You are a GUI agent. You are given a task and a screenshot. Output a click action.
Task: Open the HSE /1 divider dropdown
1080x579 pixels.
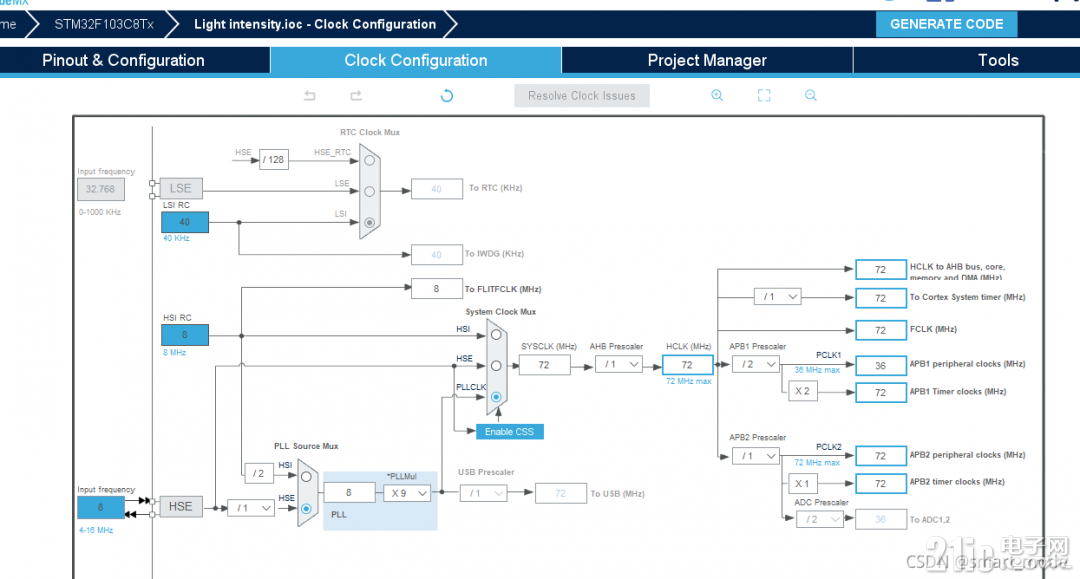click(251, 508)
